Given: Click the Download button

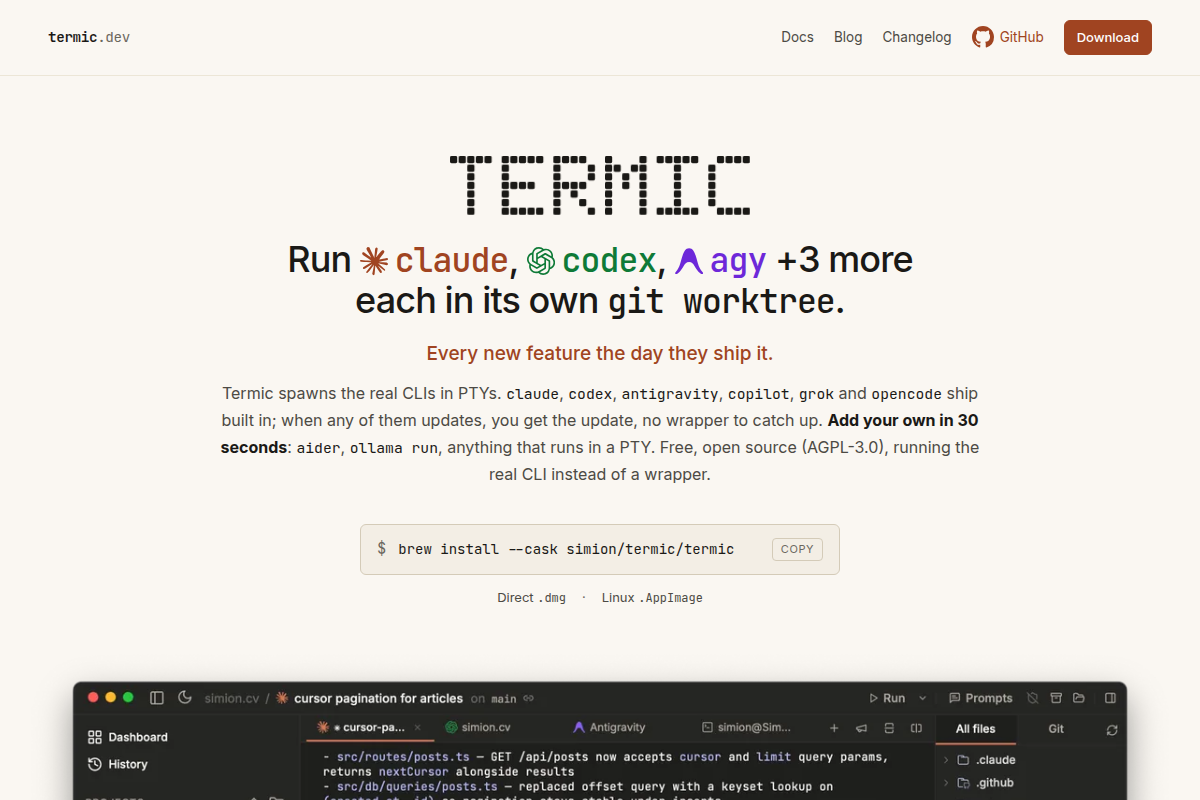Looking at the screenshot, I should pyautogui.click(x=1108, y=37).
